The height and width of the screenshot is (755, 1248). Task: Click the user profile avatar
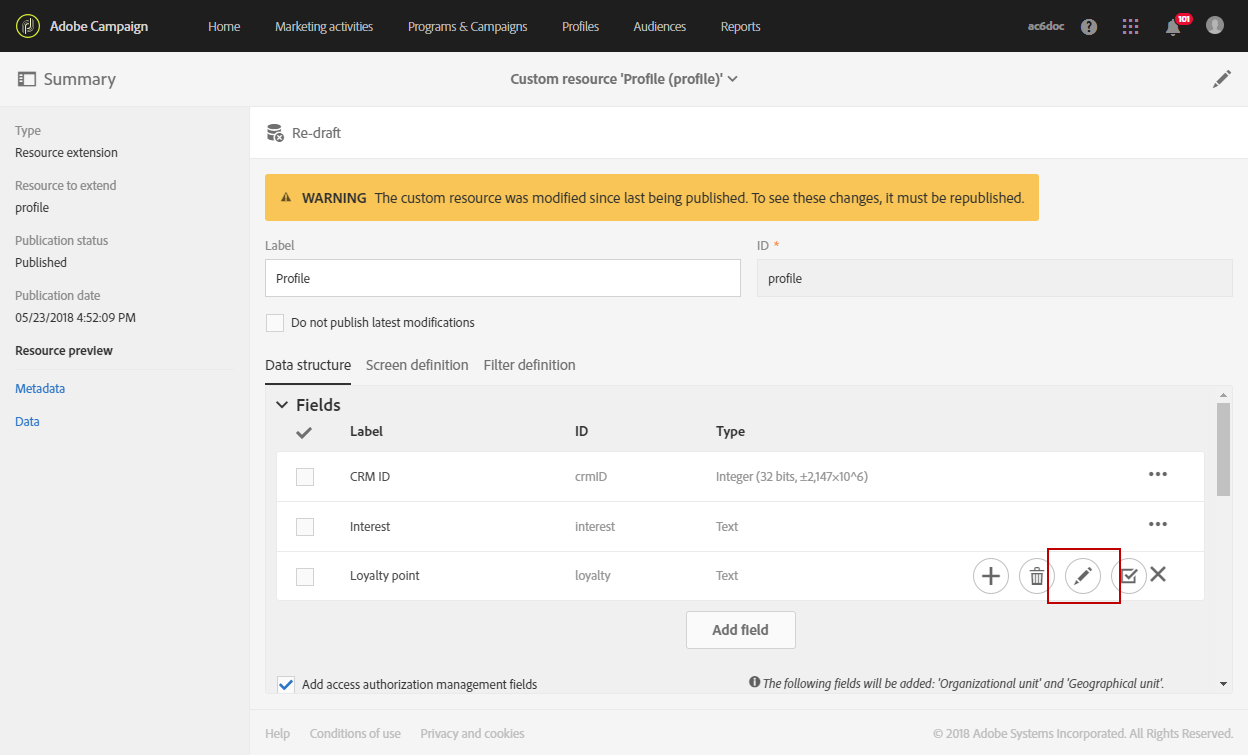tap(1215, 26)
